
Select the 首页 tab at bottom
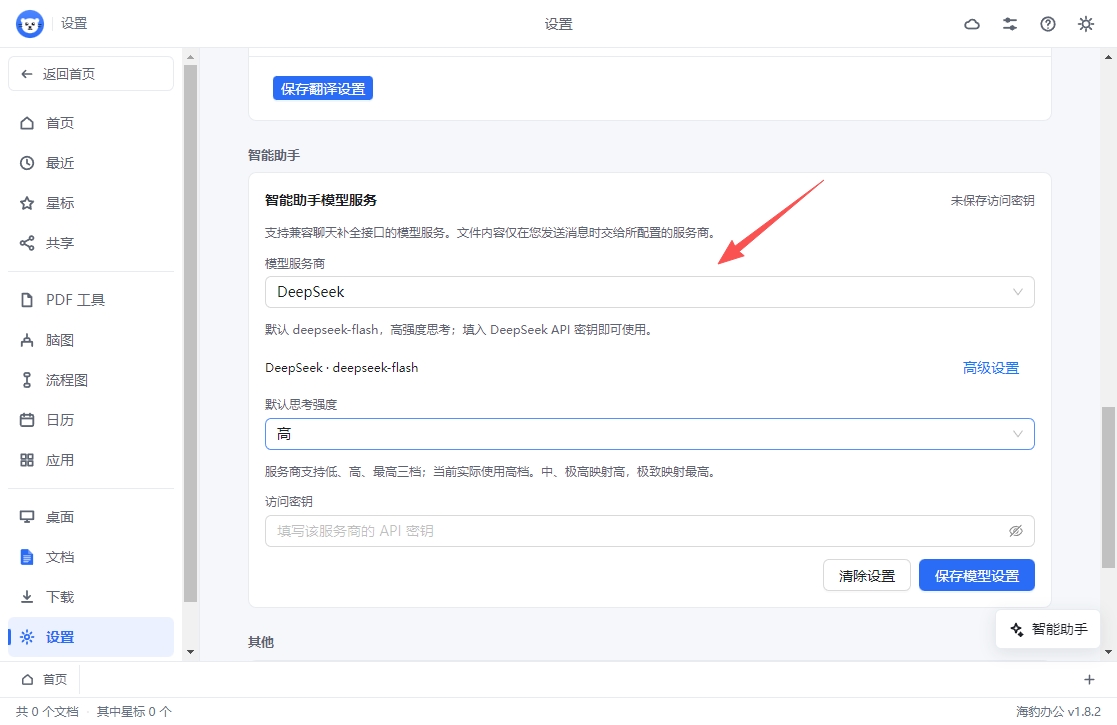point(44,679)
